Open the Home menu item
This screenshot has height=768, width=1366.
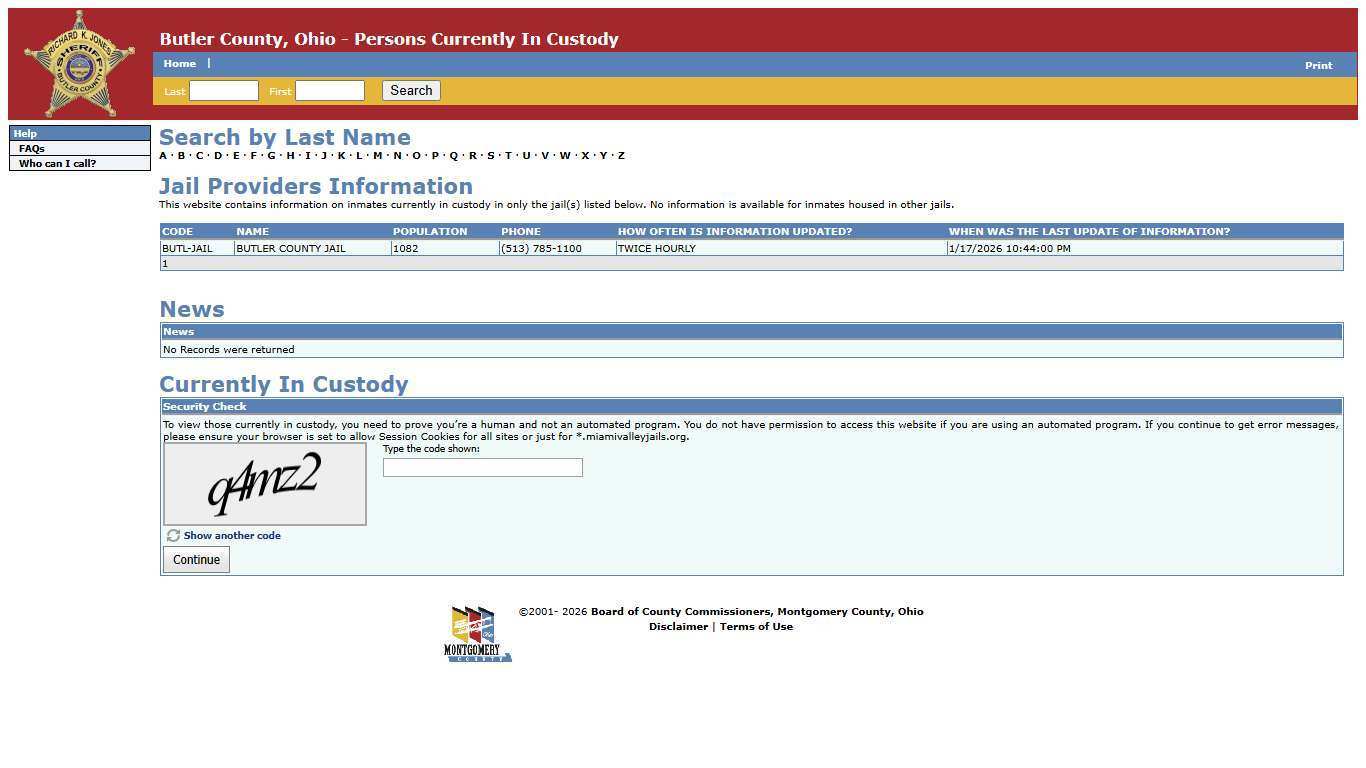click(180, 64)
